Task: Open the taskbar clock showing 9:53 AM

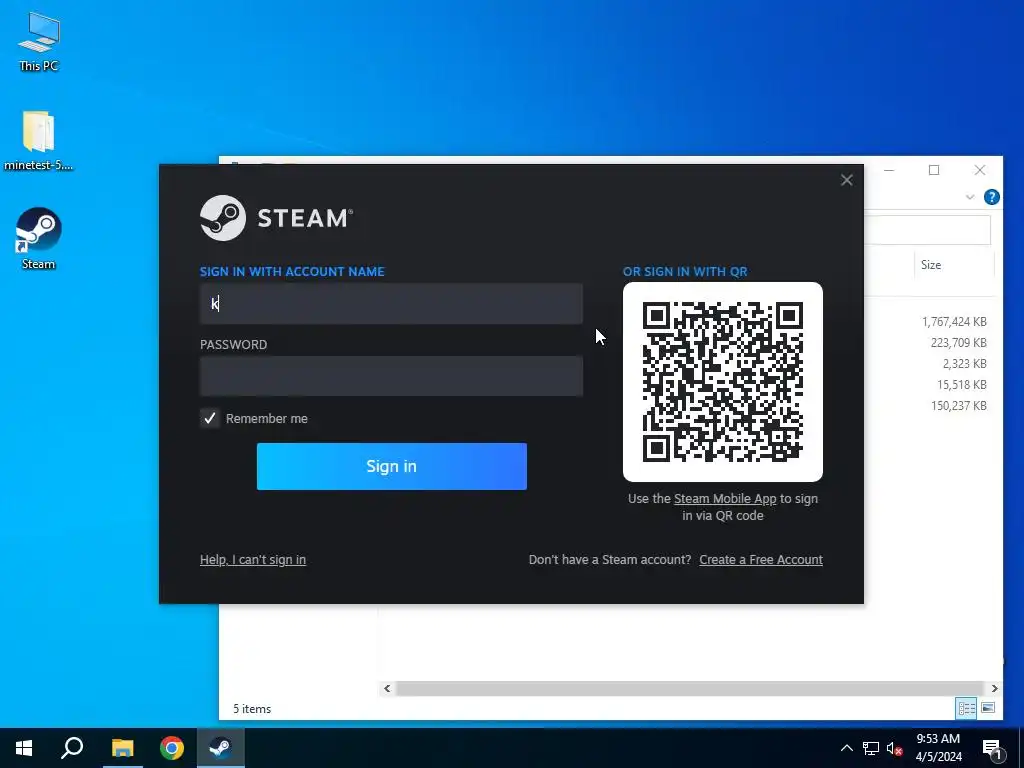Action: click(x=938, y=748)
